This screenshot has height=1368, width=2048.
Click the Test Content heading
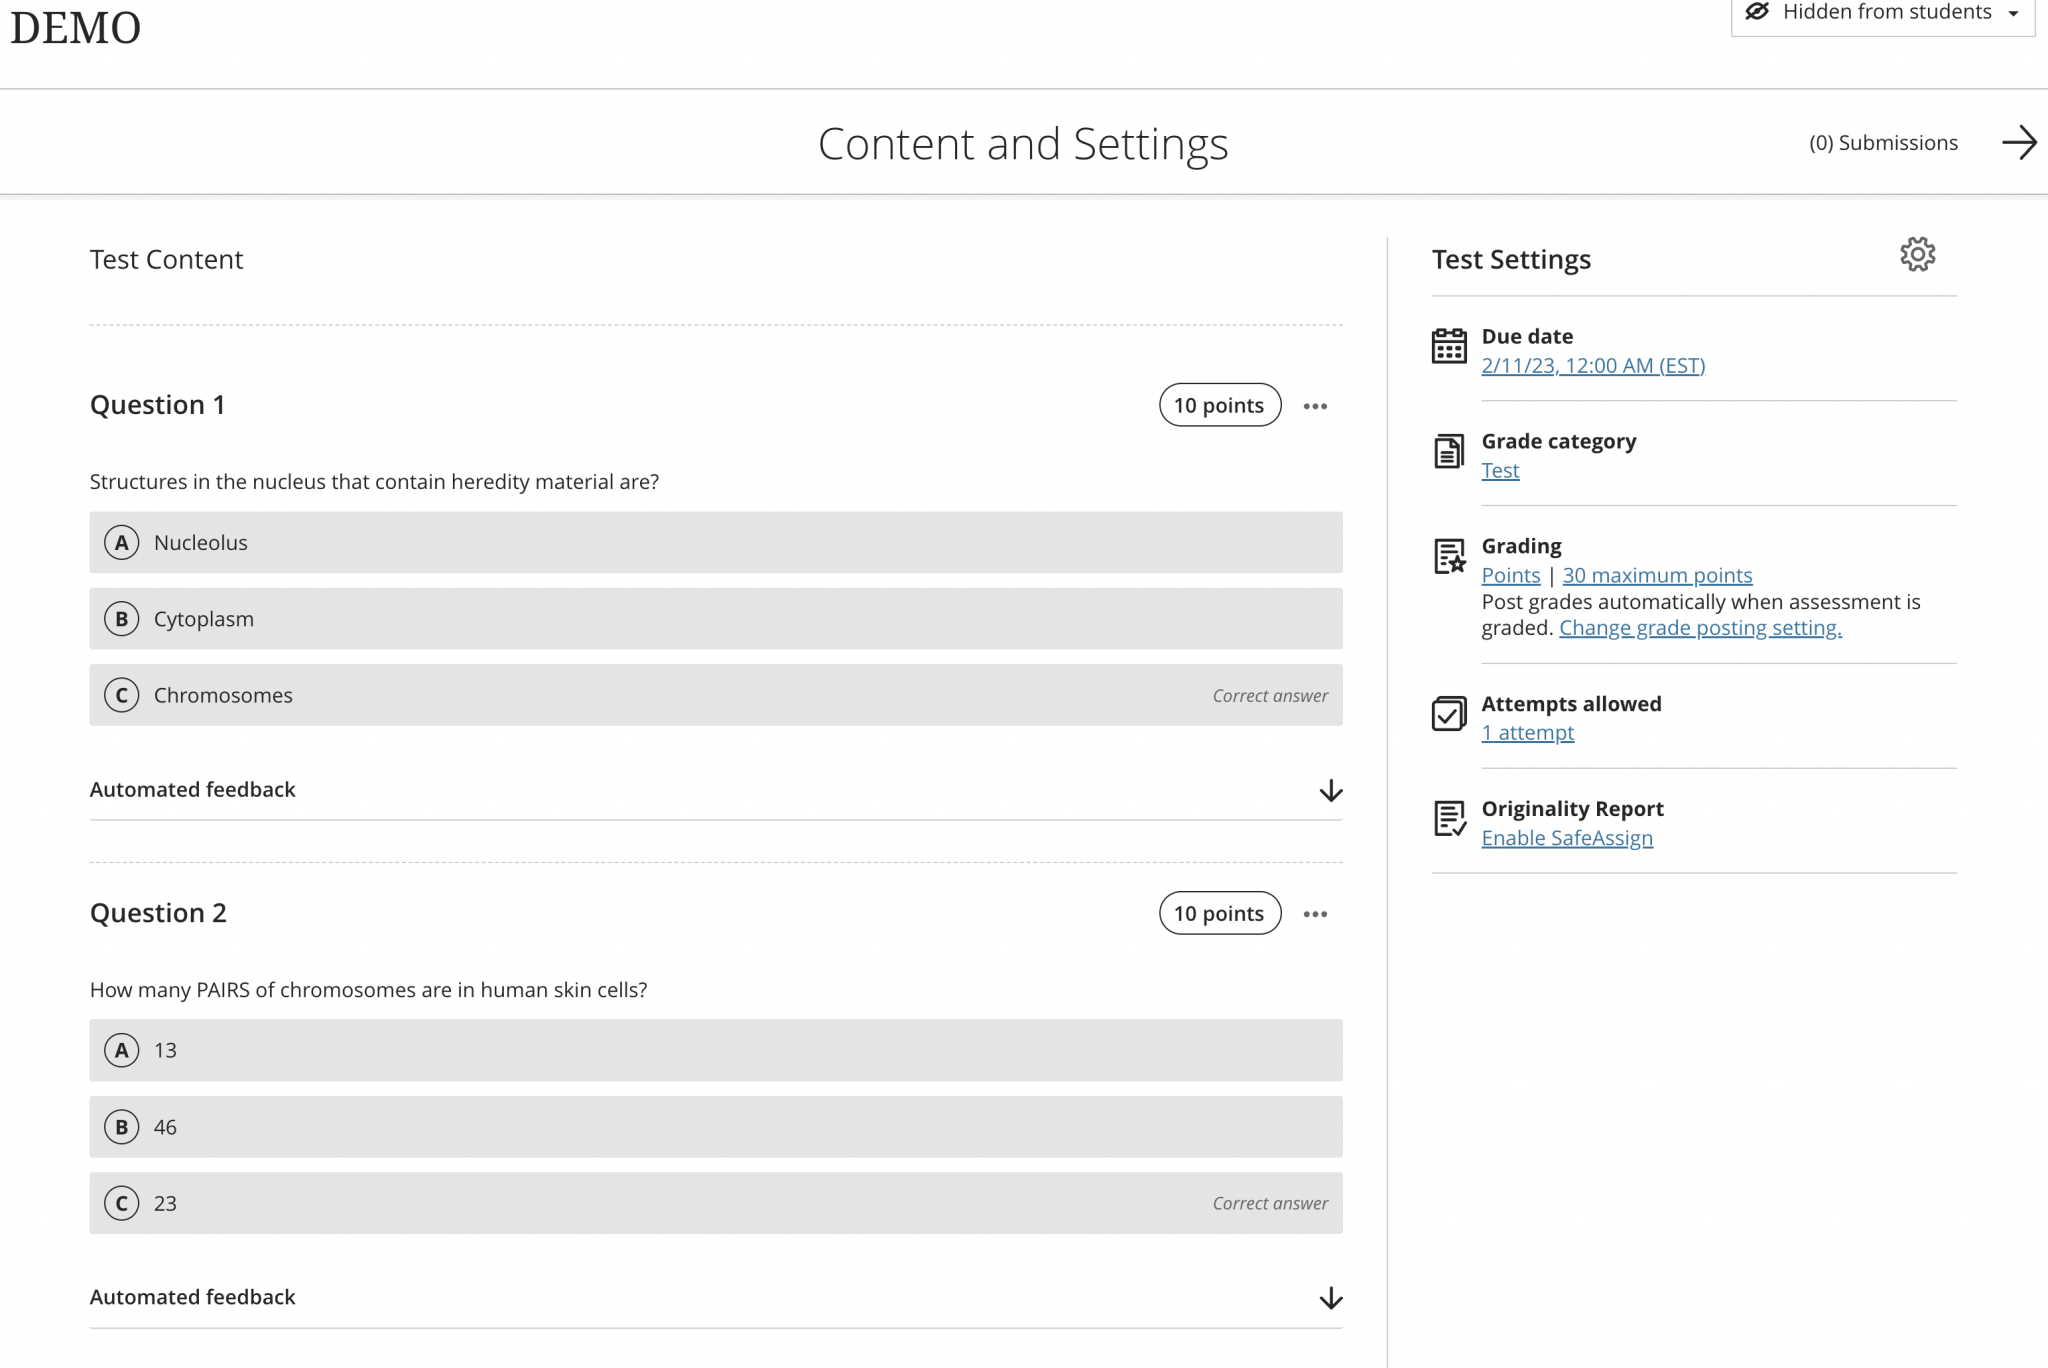(166, 260)
